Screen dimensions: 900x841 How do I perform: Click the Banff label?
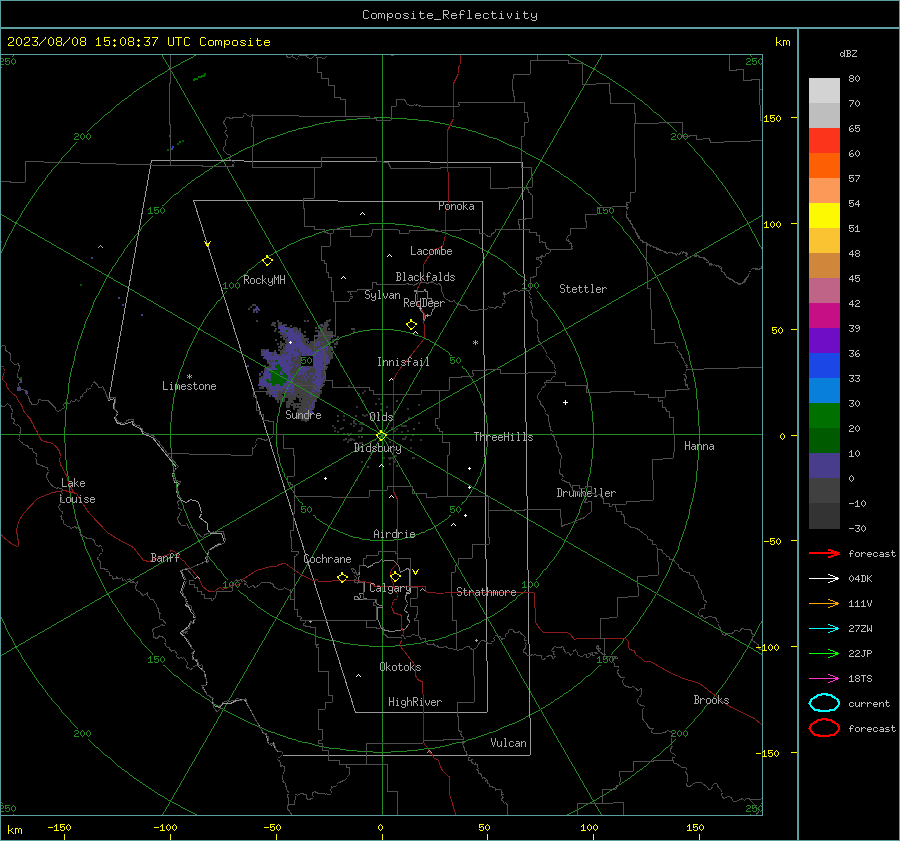[165, 557]
